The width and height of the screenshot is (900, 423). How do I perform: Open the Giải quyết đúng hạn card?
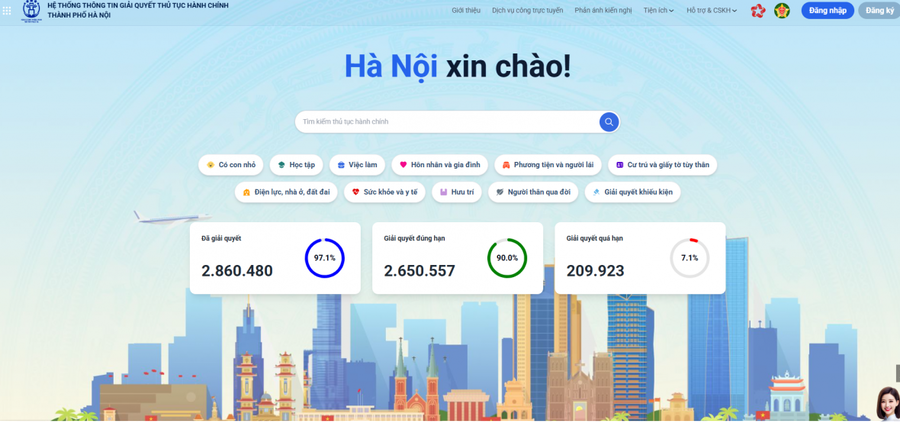(x=457, y=258)
